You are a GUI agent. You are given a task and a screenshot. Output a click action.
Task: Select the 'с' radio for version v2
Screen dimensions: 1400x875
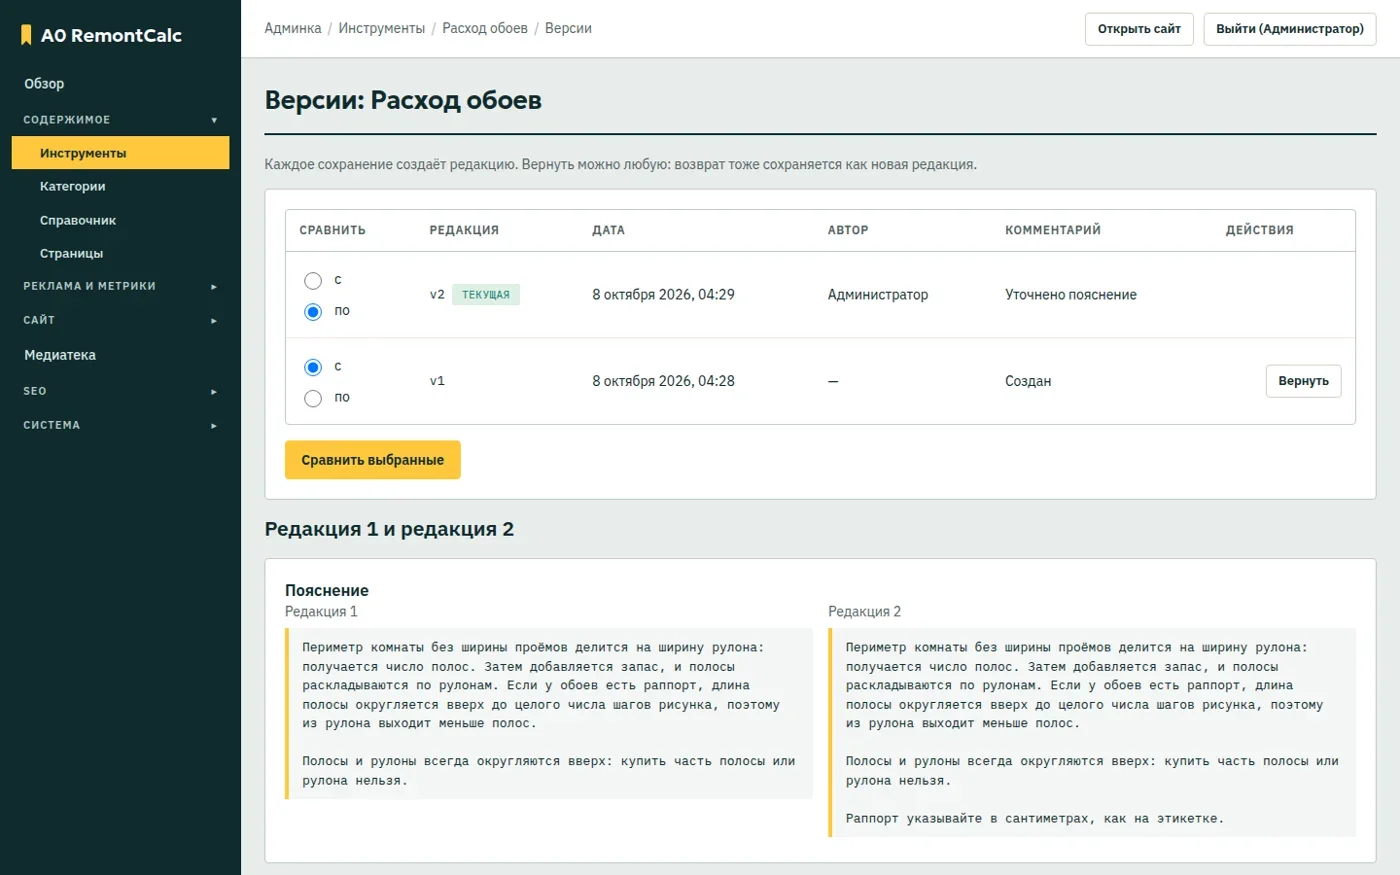(313, 281)
